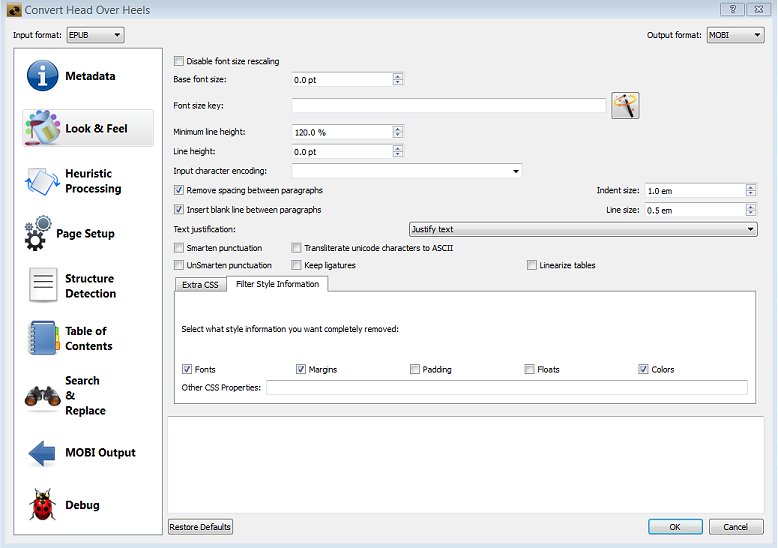Uncheck the Fonts style filter
This screenshot has height=548, width=778.
(187, 369)
